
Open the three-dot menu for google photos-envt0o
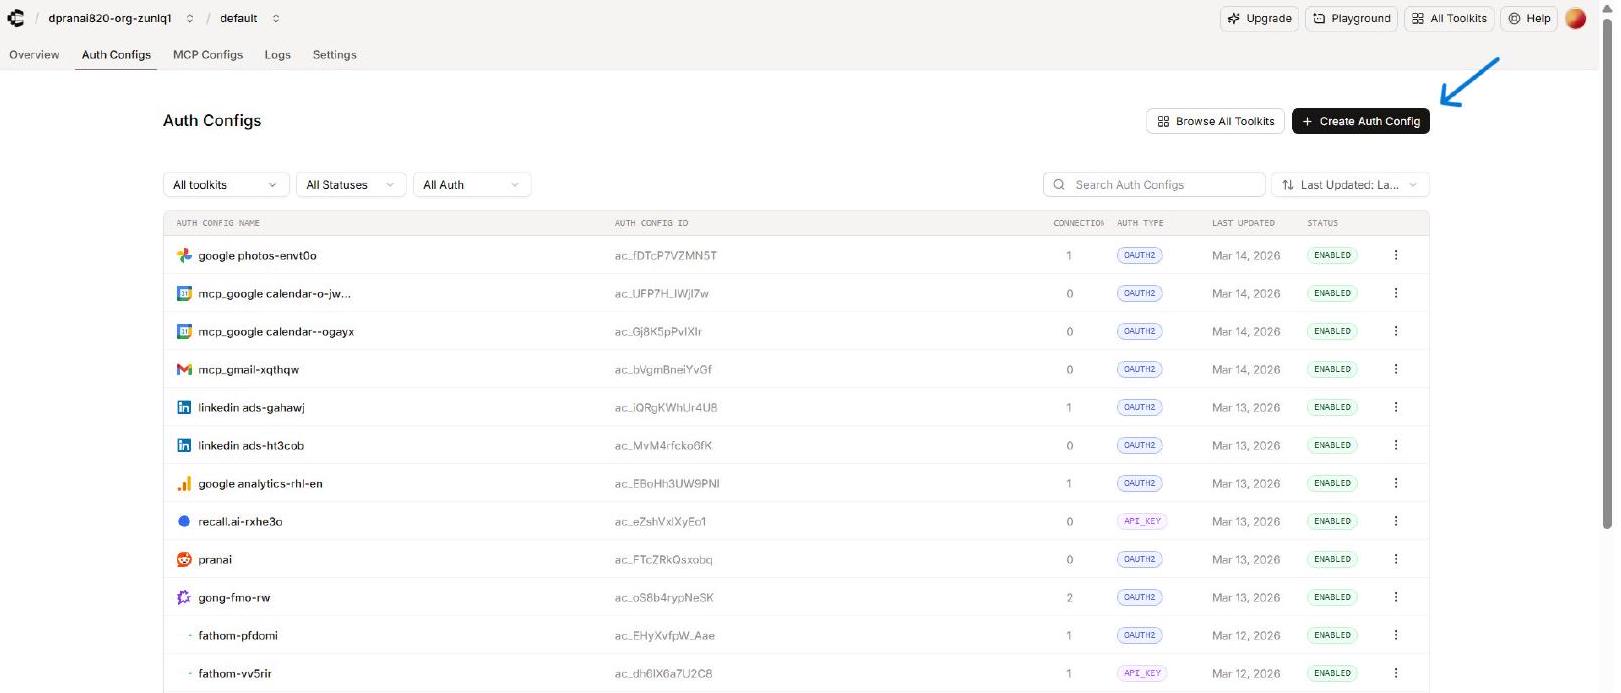tap(1396, 255)
